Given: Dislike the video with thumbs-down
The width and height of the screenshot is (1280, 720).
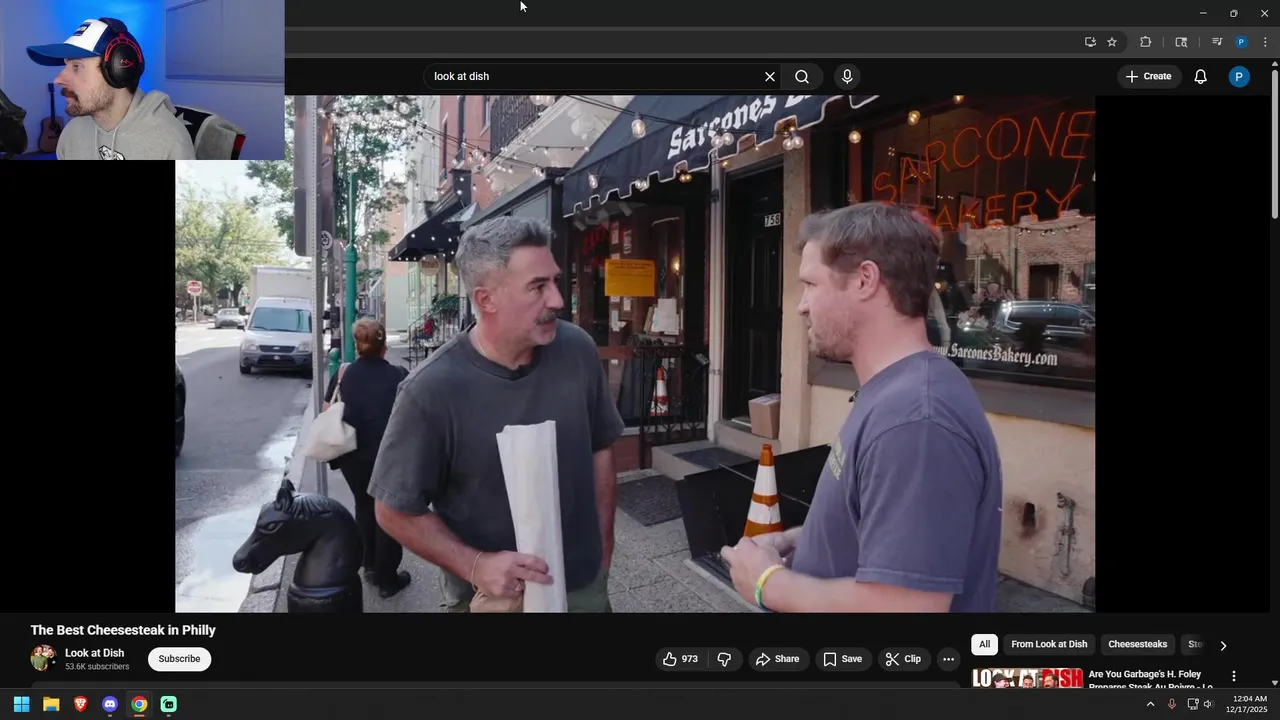Looking at the screenshot, I should coord(724,659).
